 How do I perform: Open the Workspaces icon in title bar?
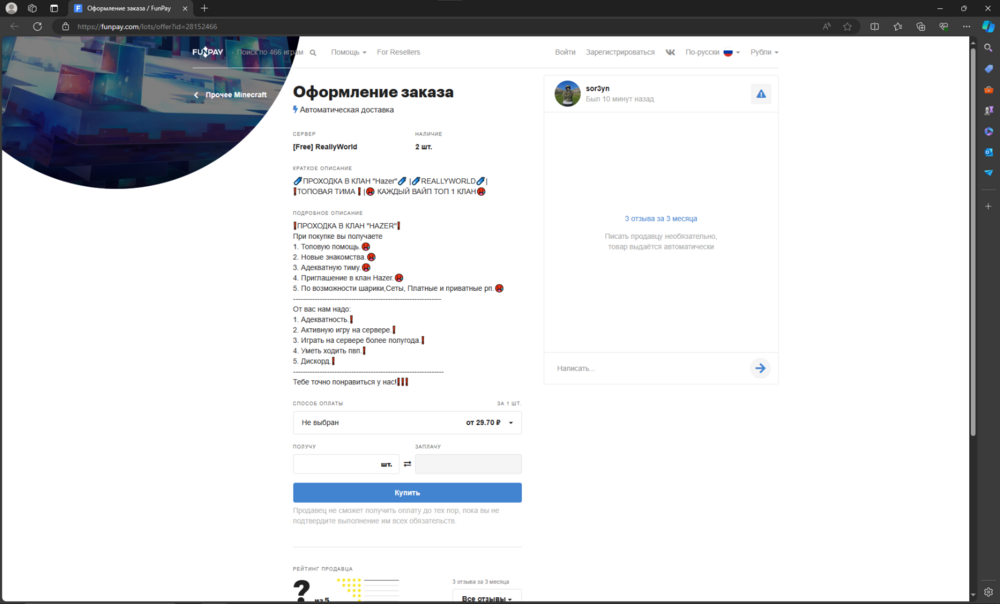coord(33,8)
